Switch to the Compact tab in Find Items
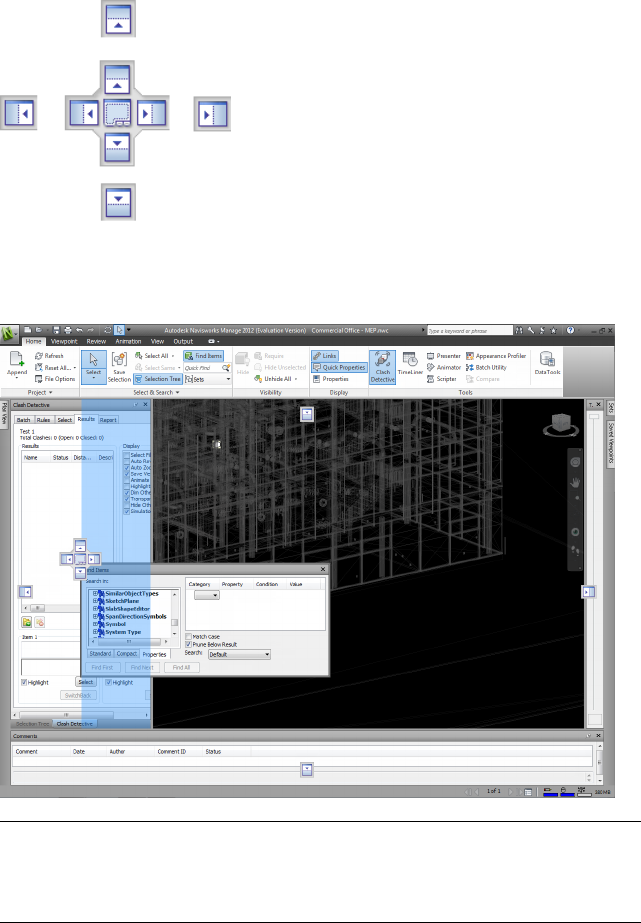This screenshot has height=923, width=641. click(x=127, y=653)
